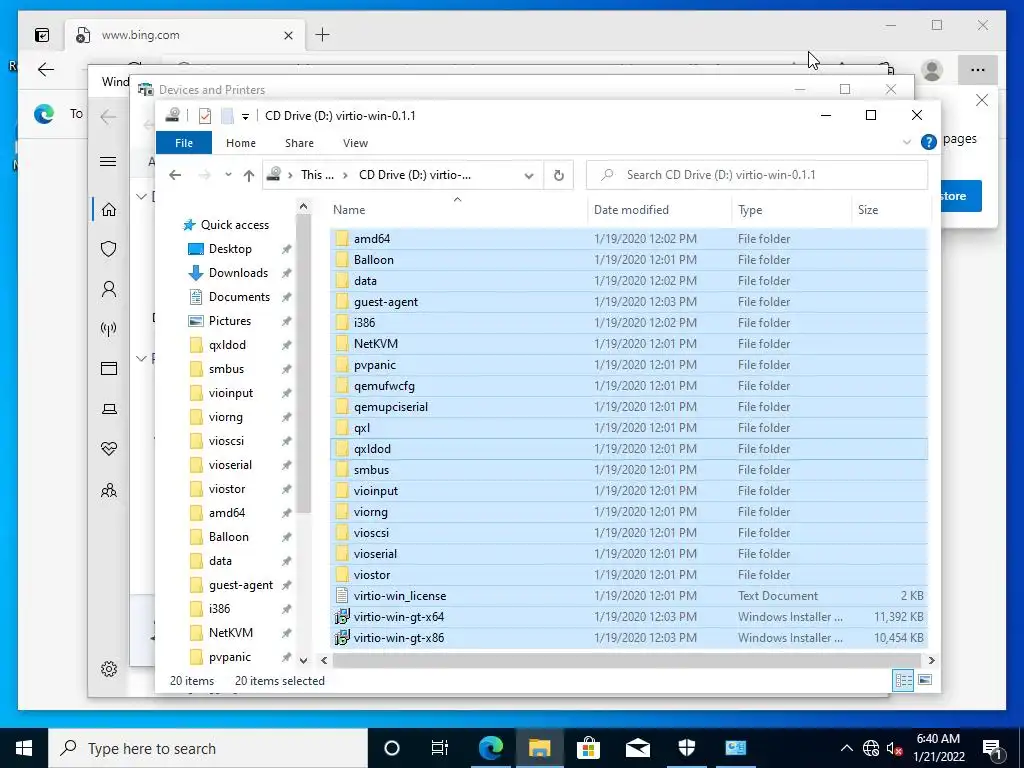Open Documents in the navigation pane
This screenshot has width=1024, height=768.
pos(229,297)
